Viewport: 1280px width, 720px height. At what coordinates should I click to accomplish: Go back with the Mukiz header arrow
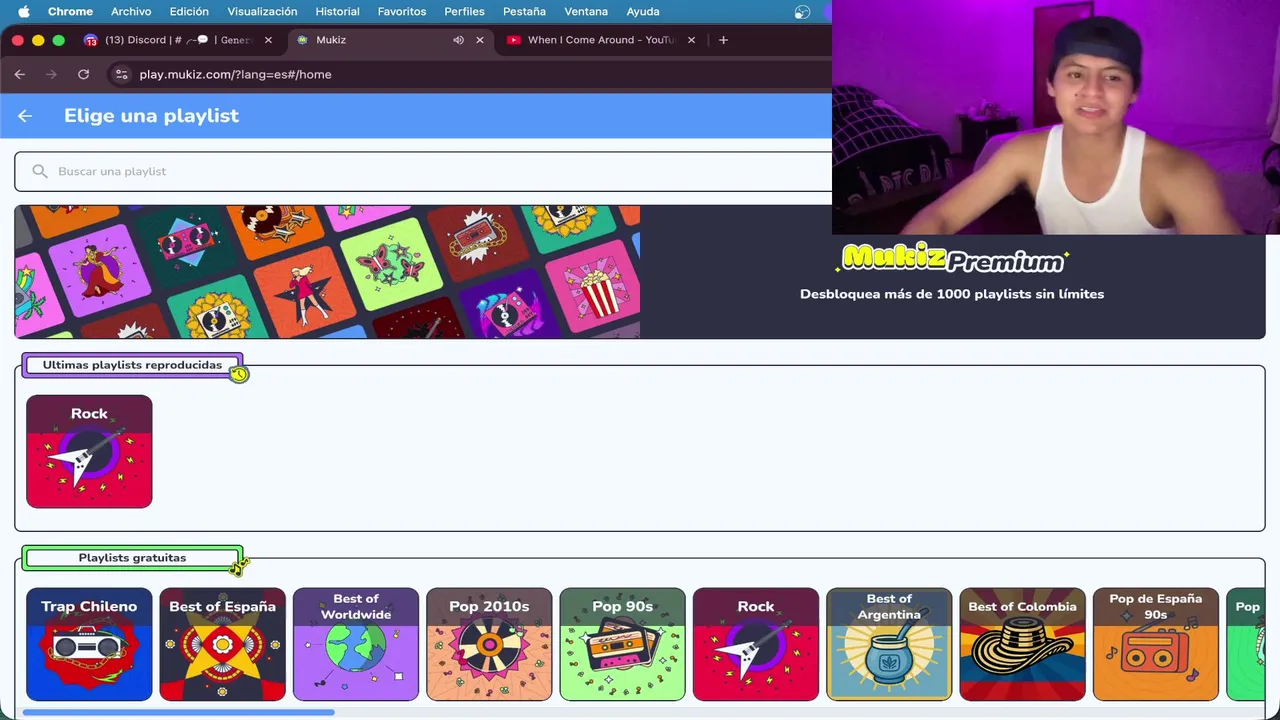pos(25,116)
